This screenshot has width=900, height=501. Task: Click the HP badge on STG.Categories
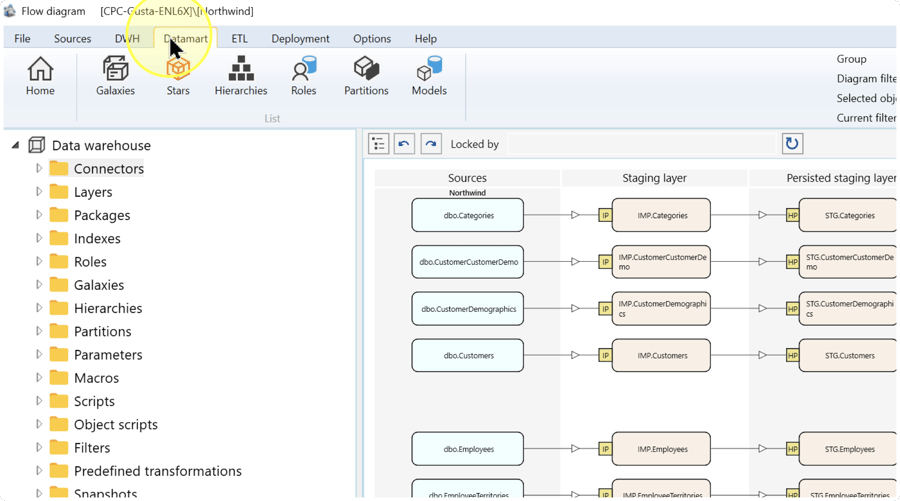coord(793,215)
